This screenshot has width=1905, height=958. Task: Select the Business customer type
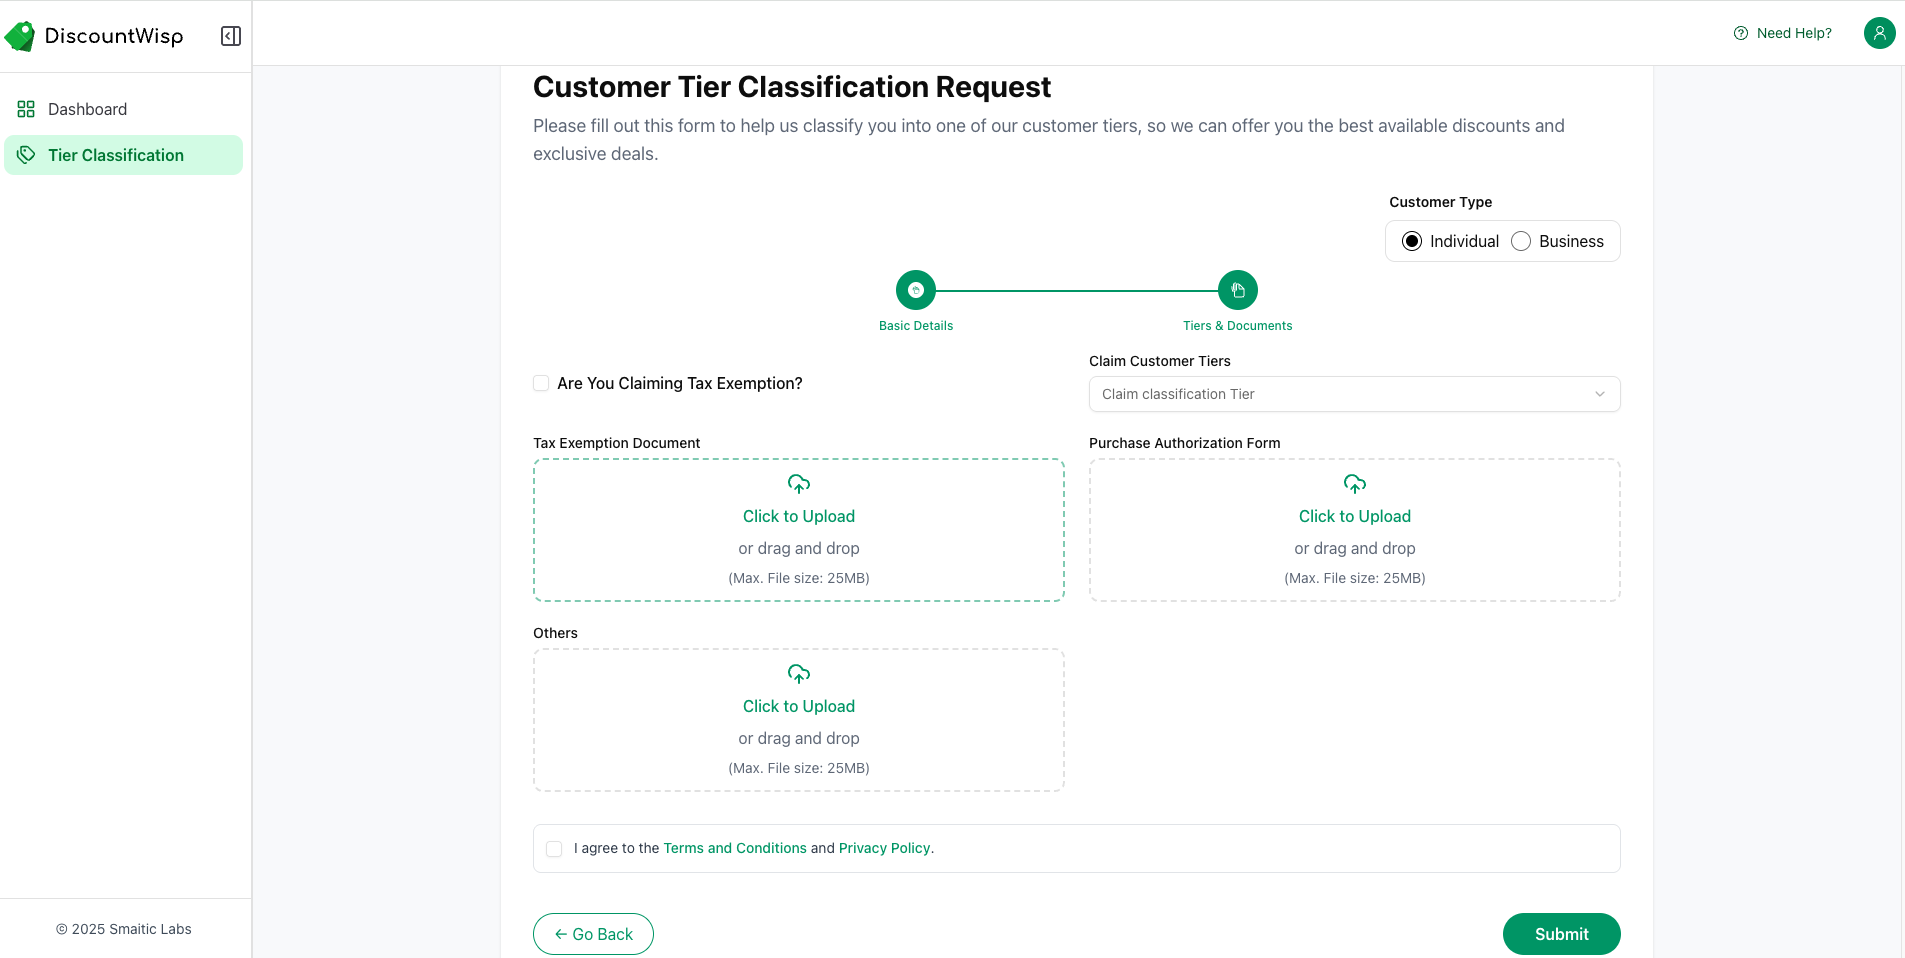pos(1521,241)
